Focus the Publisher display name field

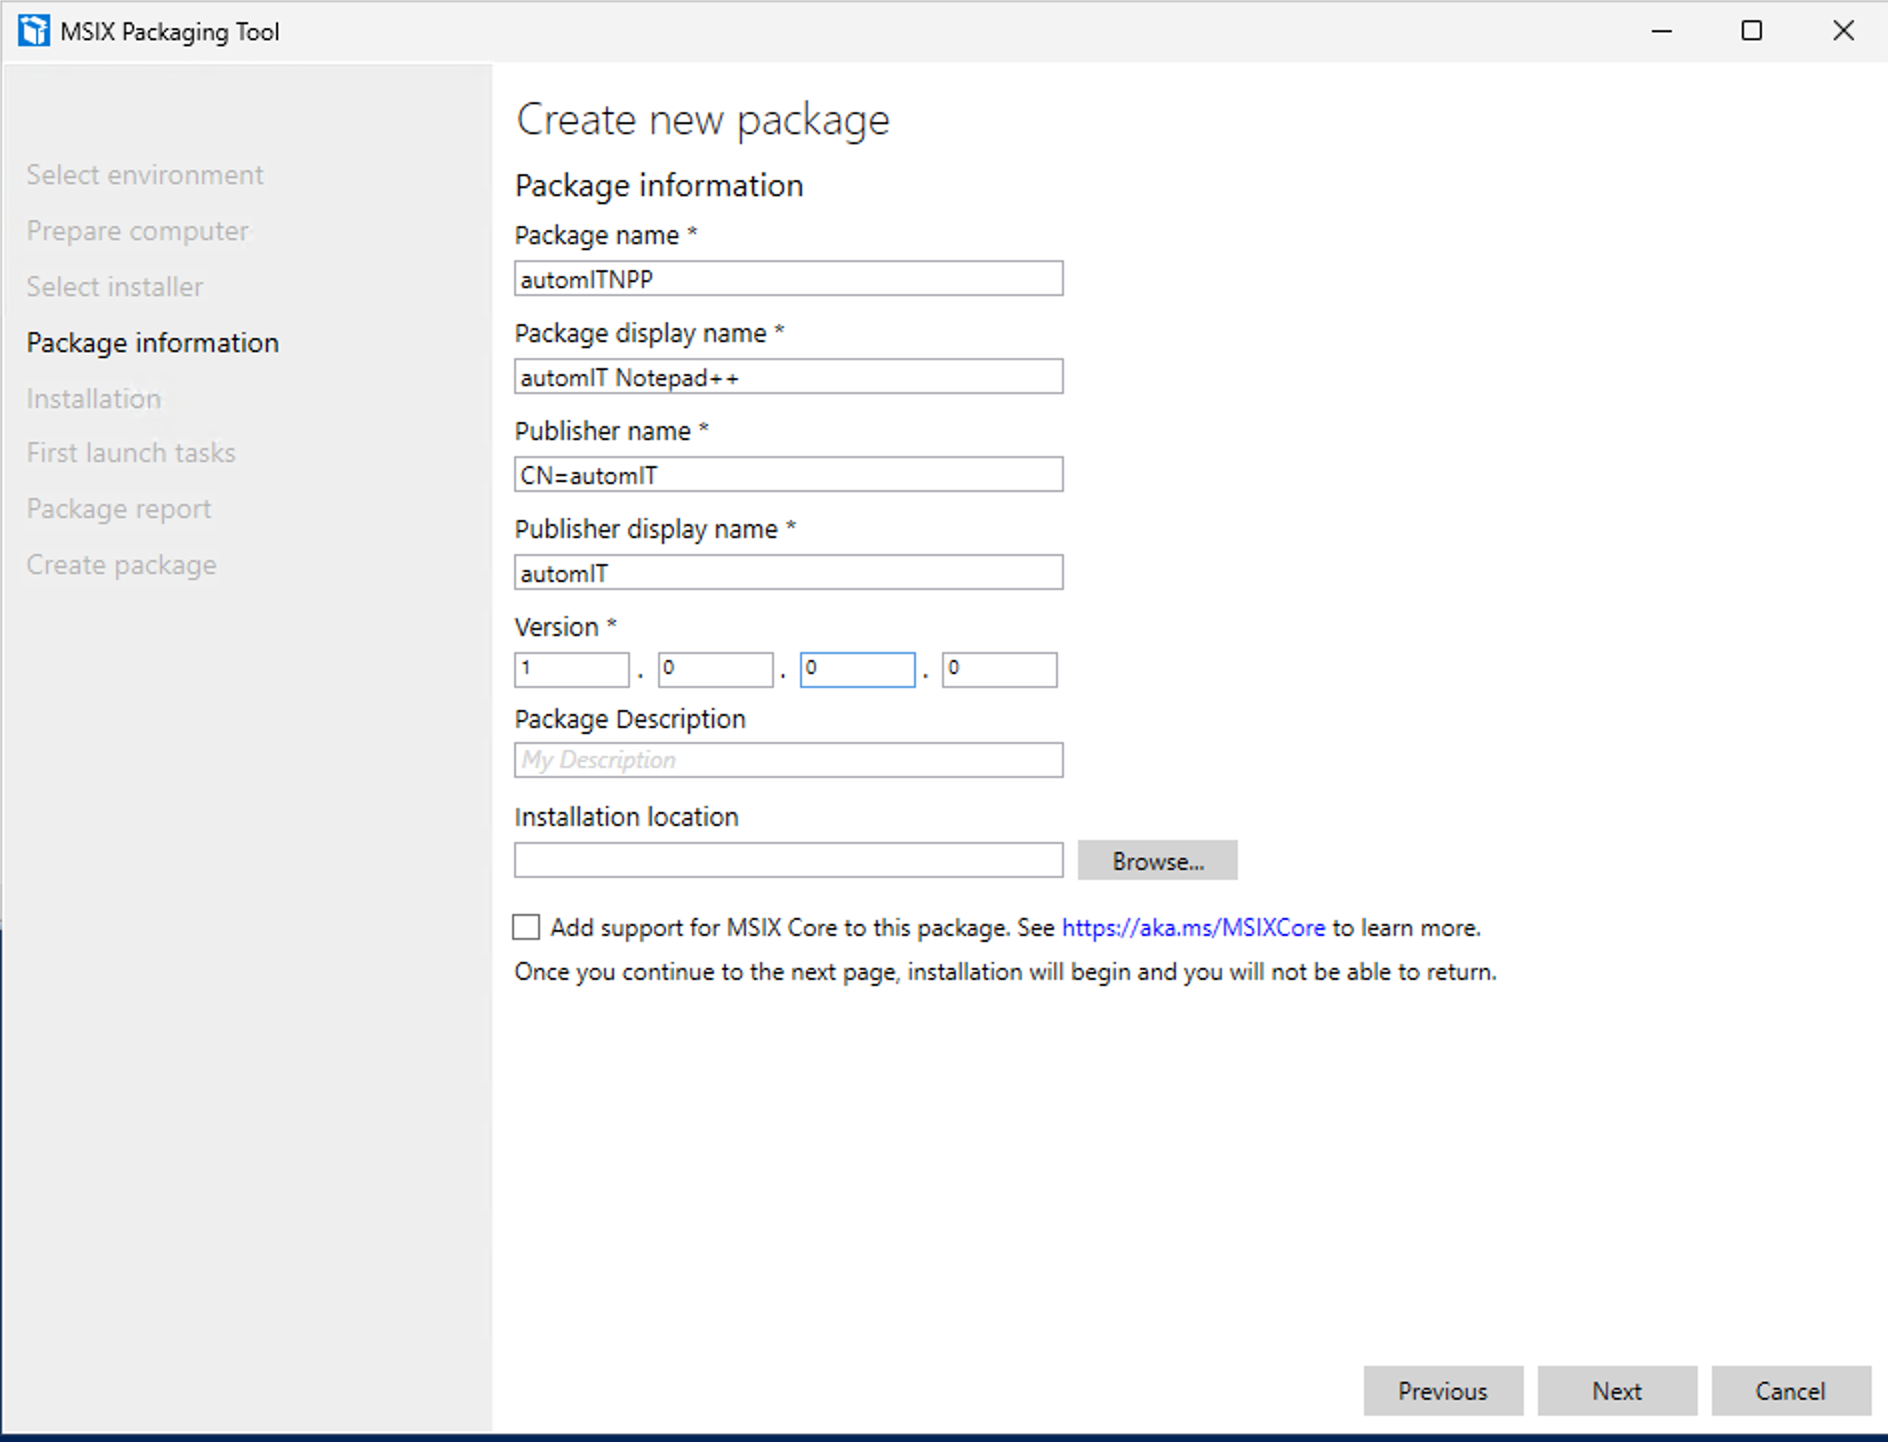(x=788, y=573)
